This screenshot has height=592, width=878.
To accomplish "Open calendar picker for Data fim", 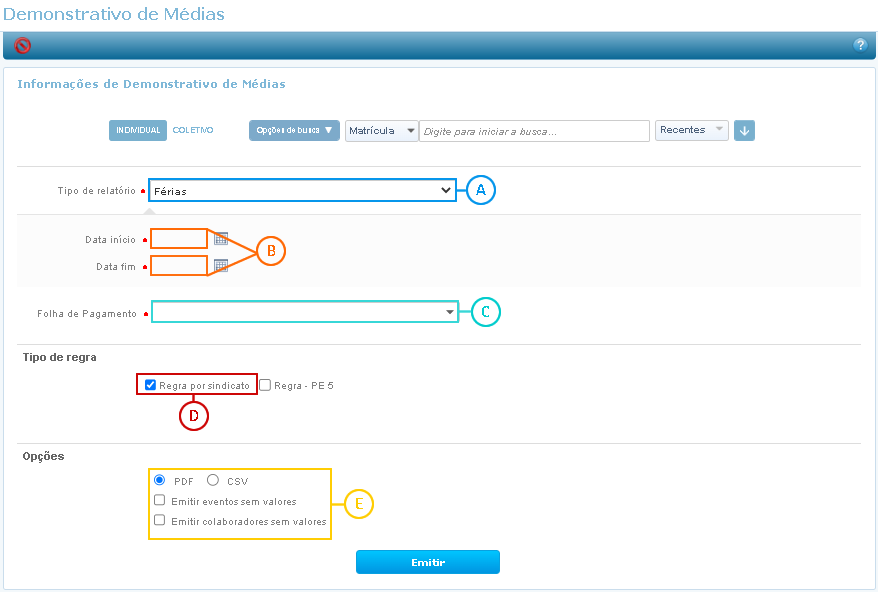I will click(x=221, y=266).
